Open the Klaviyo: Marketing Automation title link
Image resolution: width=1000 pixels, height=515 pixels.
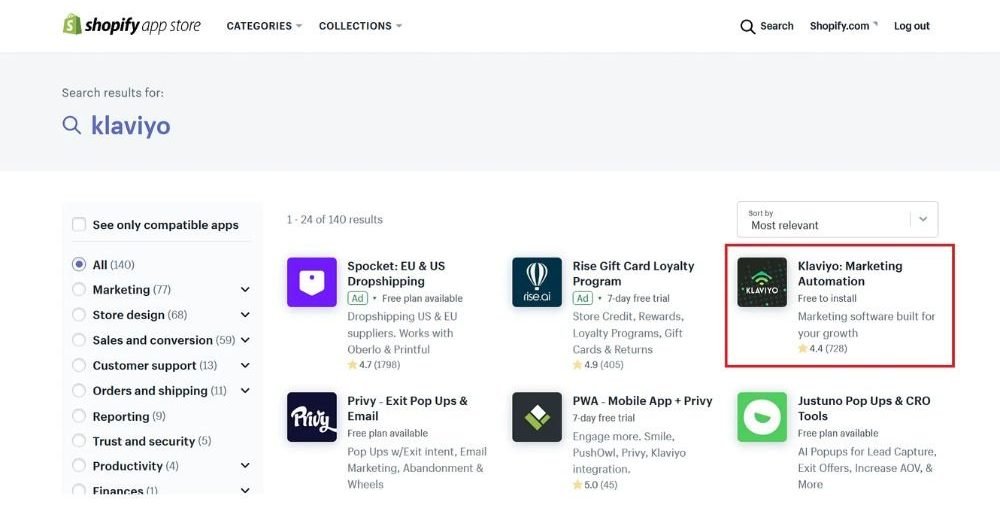[x=849, y=273]
